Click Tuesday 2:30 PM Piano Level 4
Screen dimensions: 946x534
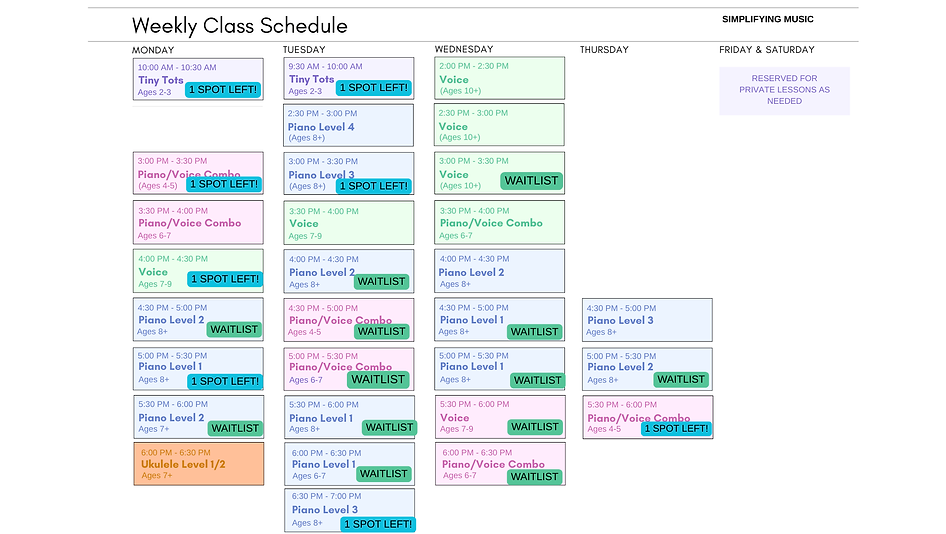349,126
